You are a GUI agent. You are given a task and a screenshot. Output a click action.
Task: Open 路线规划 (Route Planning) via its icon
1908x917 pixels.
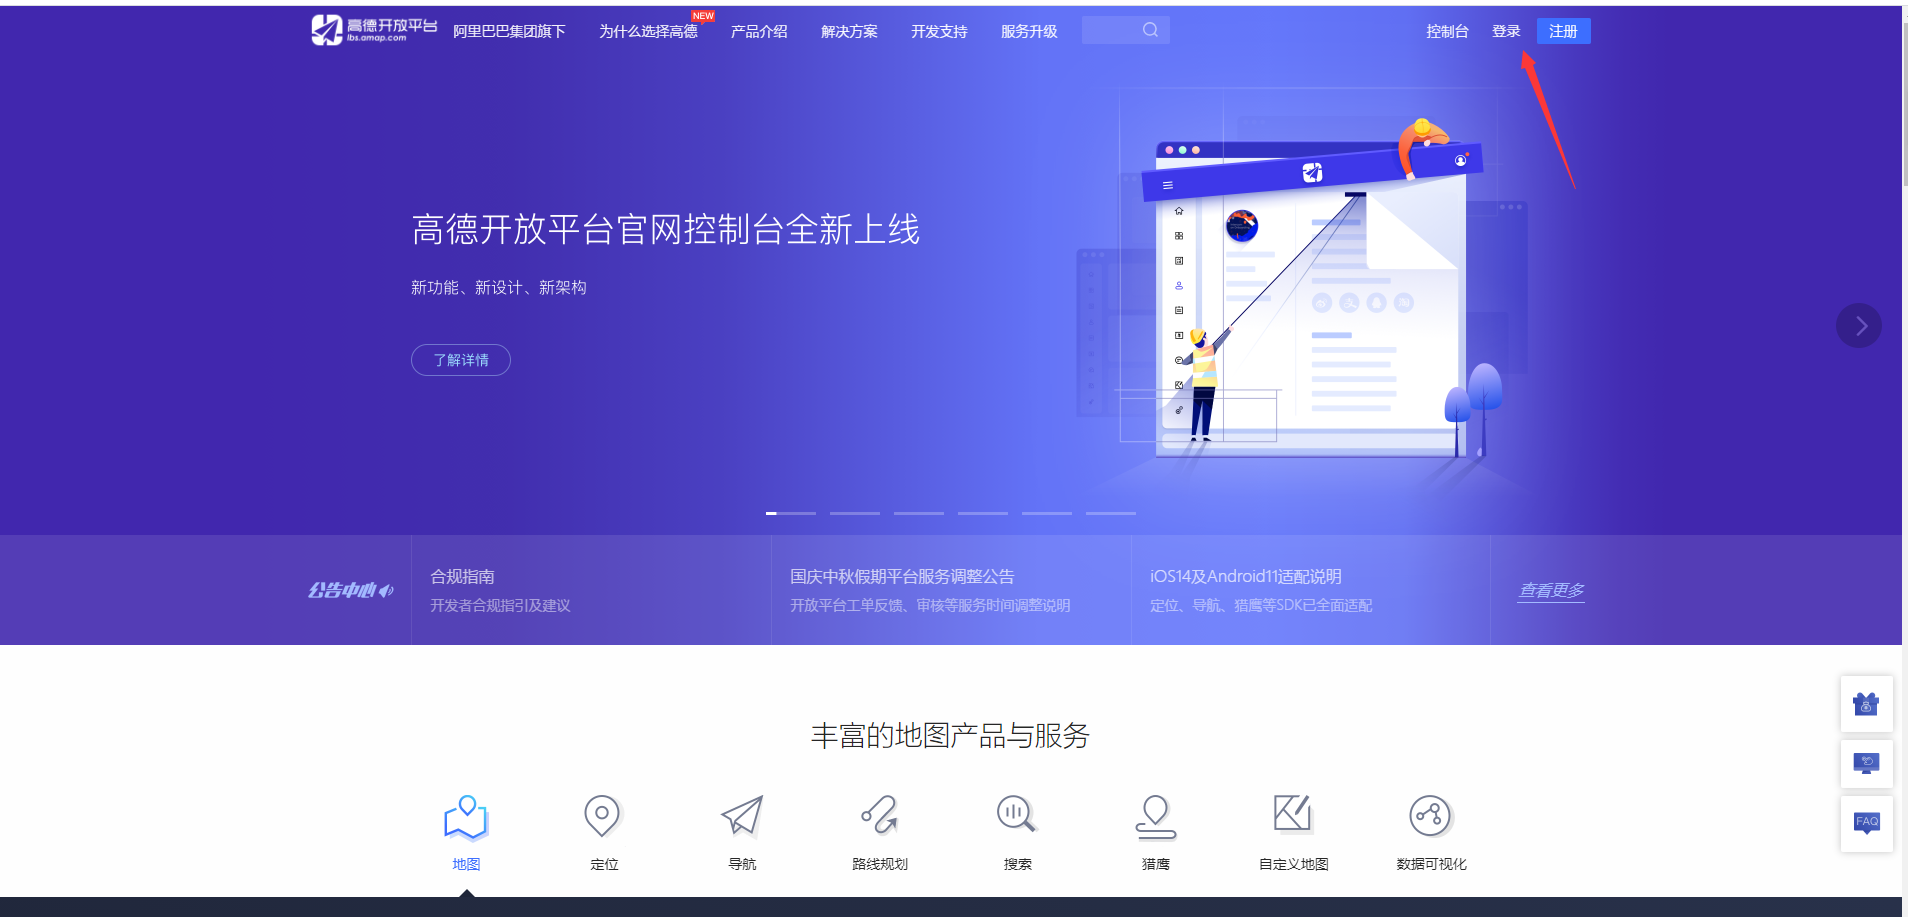tap(879, 816)
